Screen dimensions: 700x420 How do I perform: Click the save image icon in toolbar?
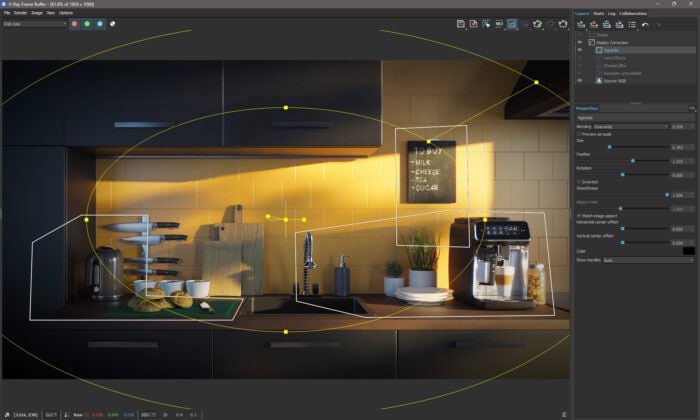(x=461, y=23)
